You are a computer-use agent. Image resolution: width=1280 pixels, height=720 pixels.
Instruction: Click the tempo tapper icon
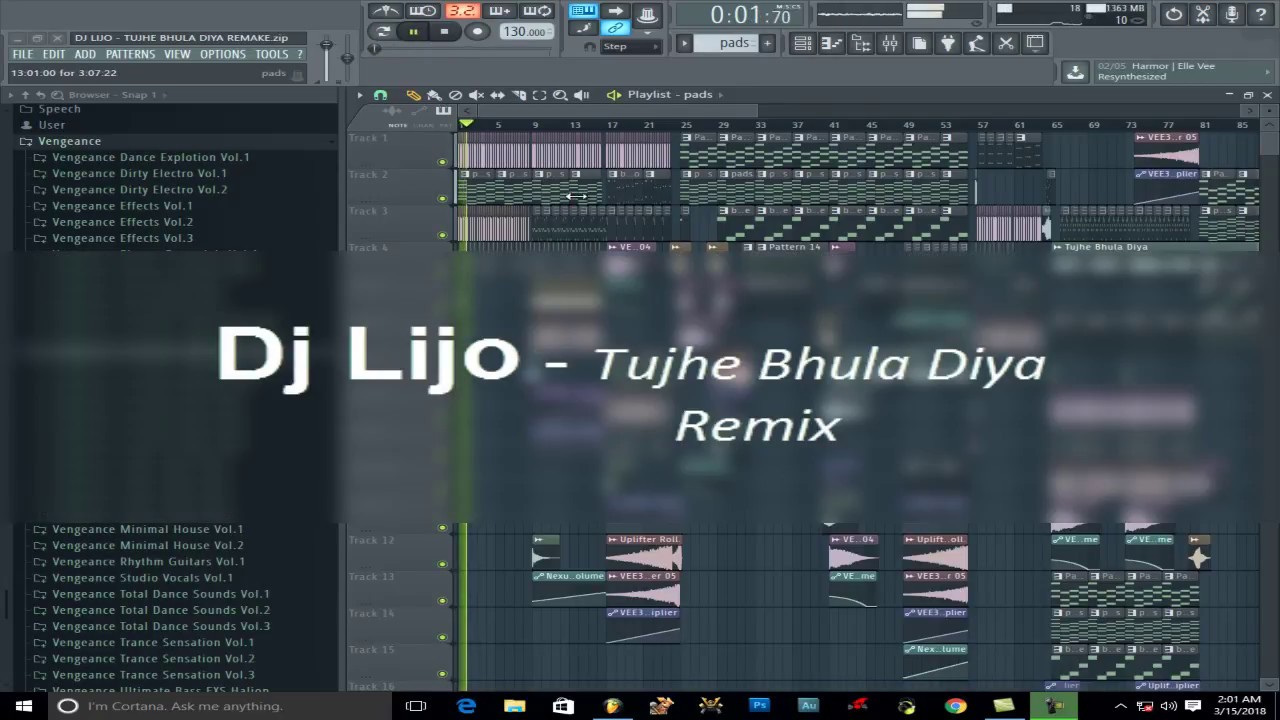(x=977, y=43)
